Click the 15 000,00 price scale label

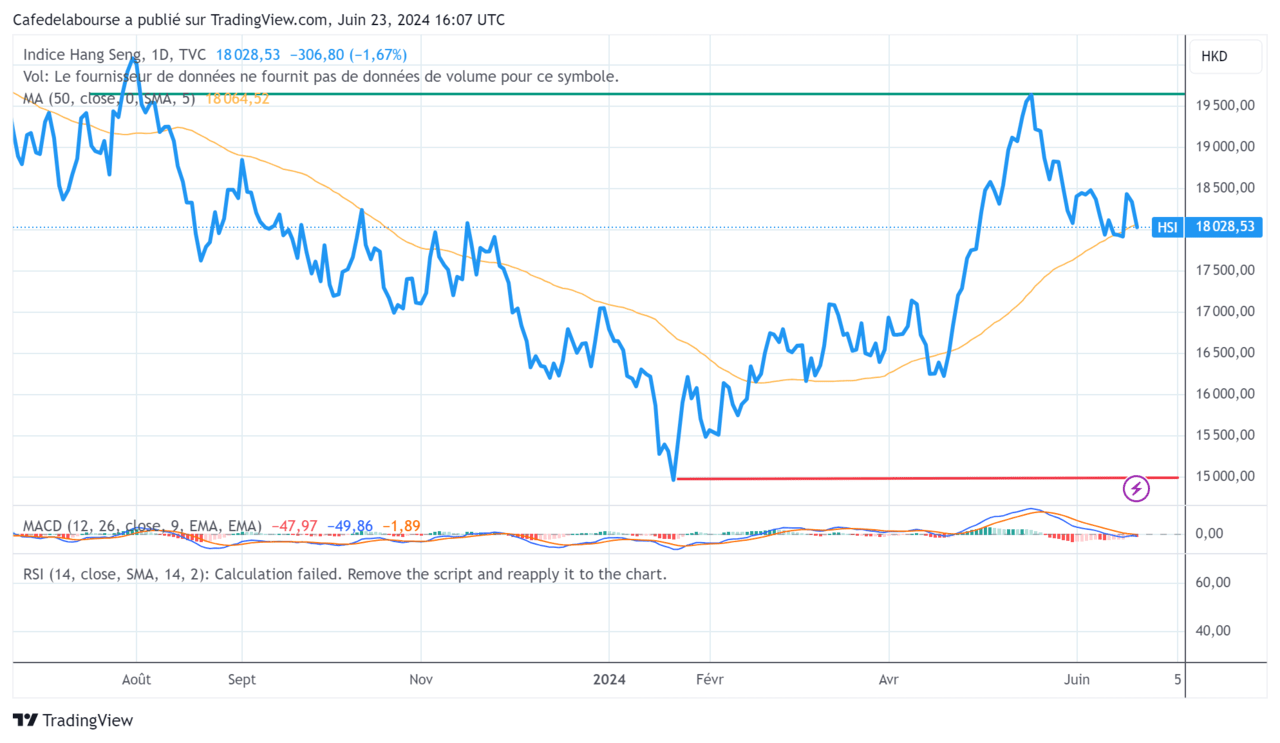pyautogui.click(x=1224, y=476)
